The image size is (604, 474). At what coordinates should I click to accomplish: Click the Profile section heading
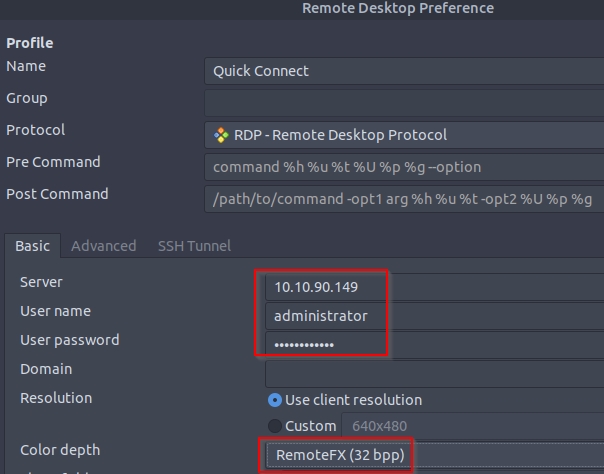point(30,43)
